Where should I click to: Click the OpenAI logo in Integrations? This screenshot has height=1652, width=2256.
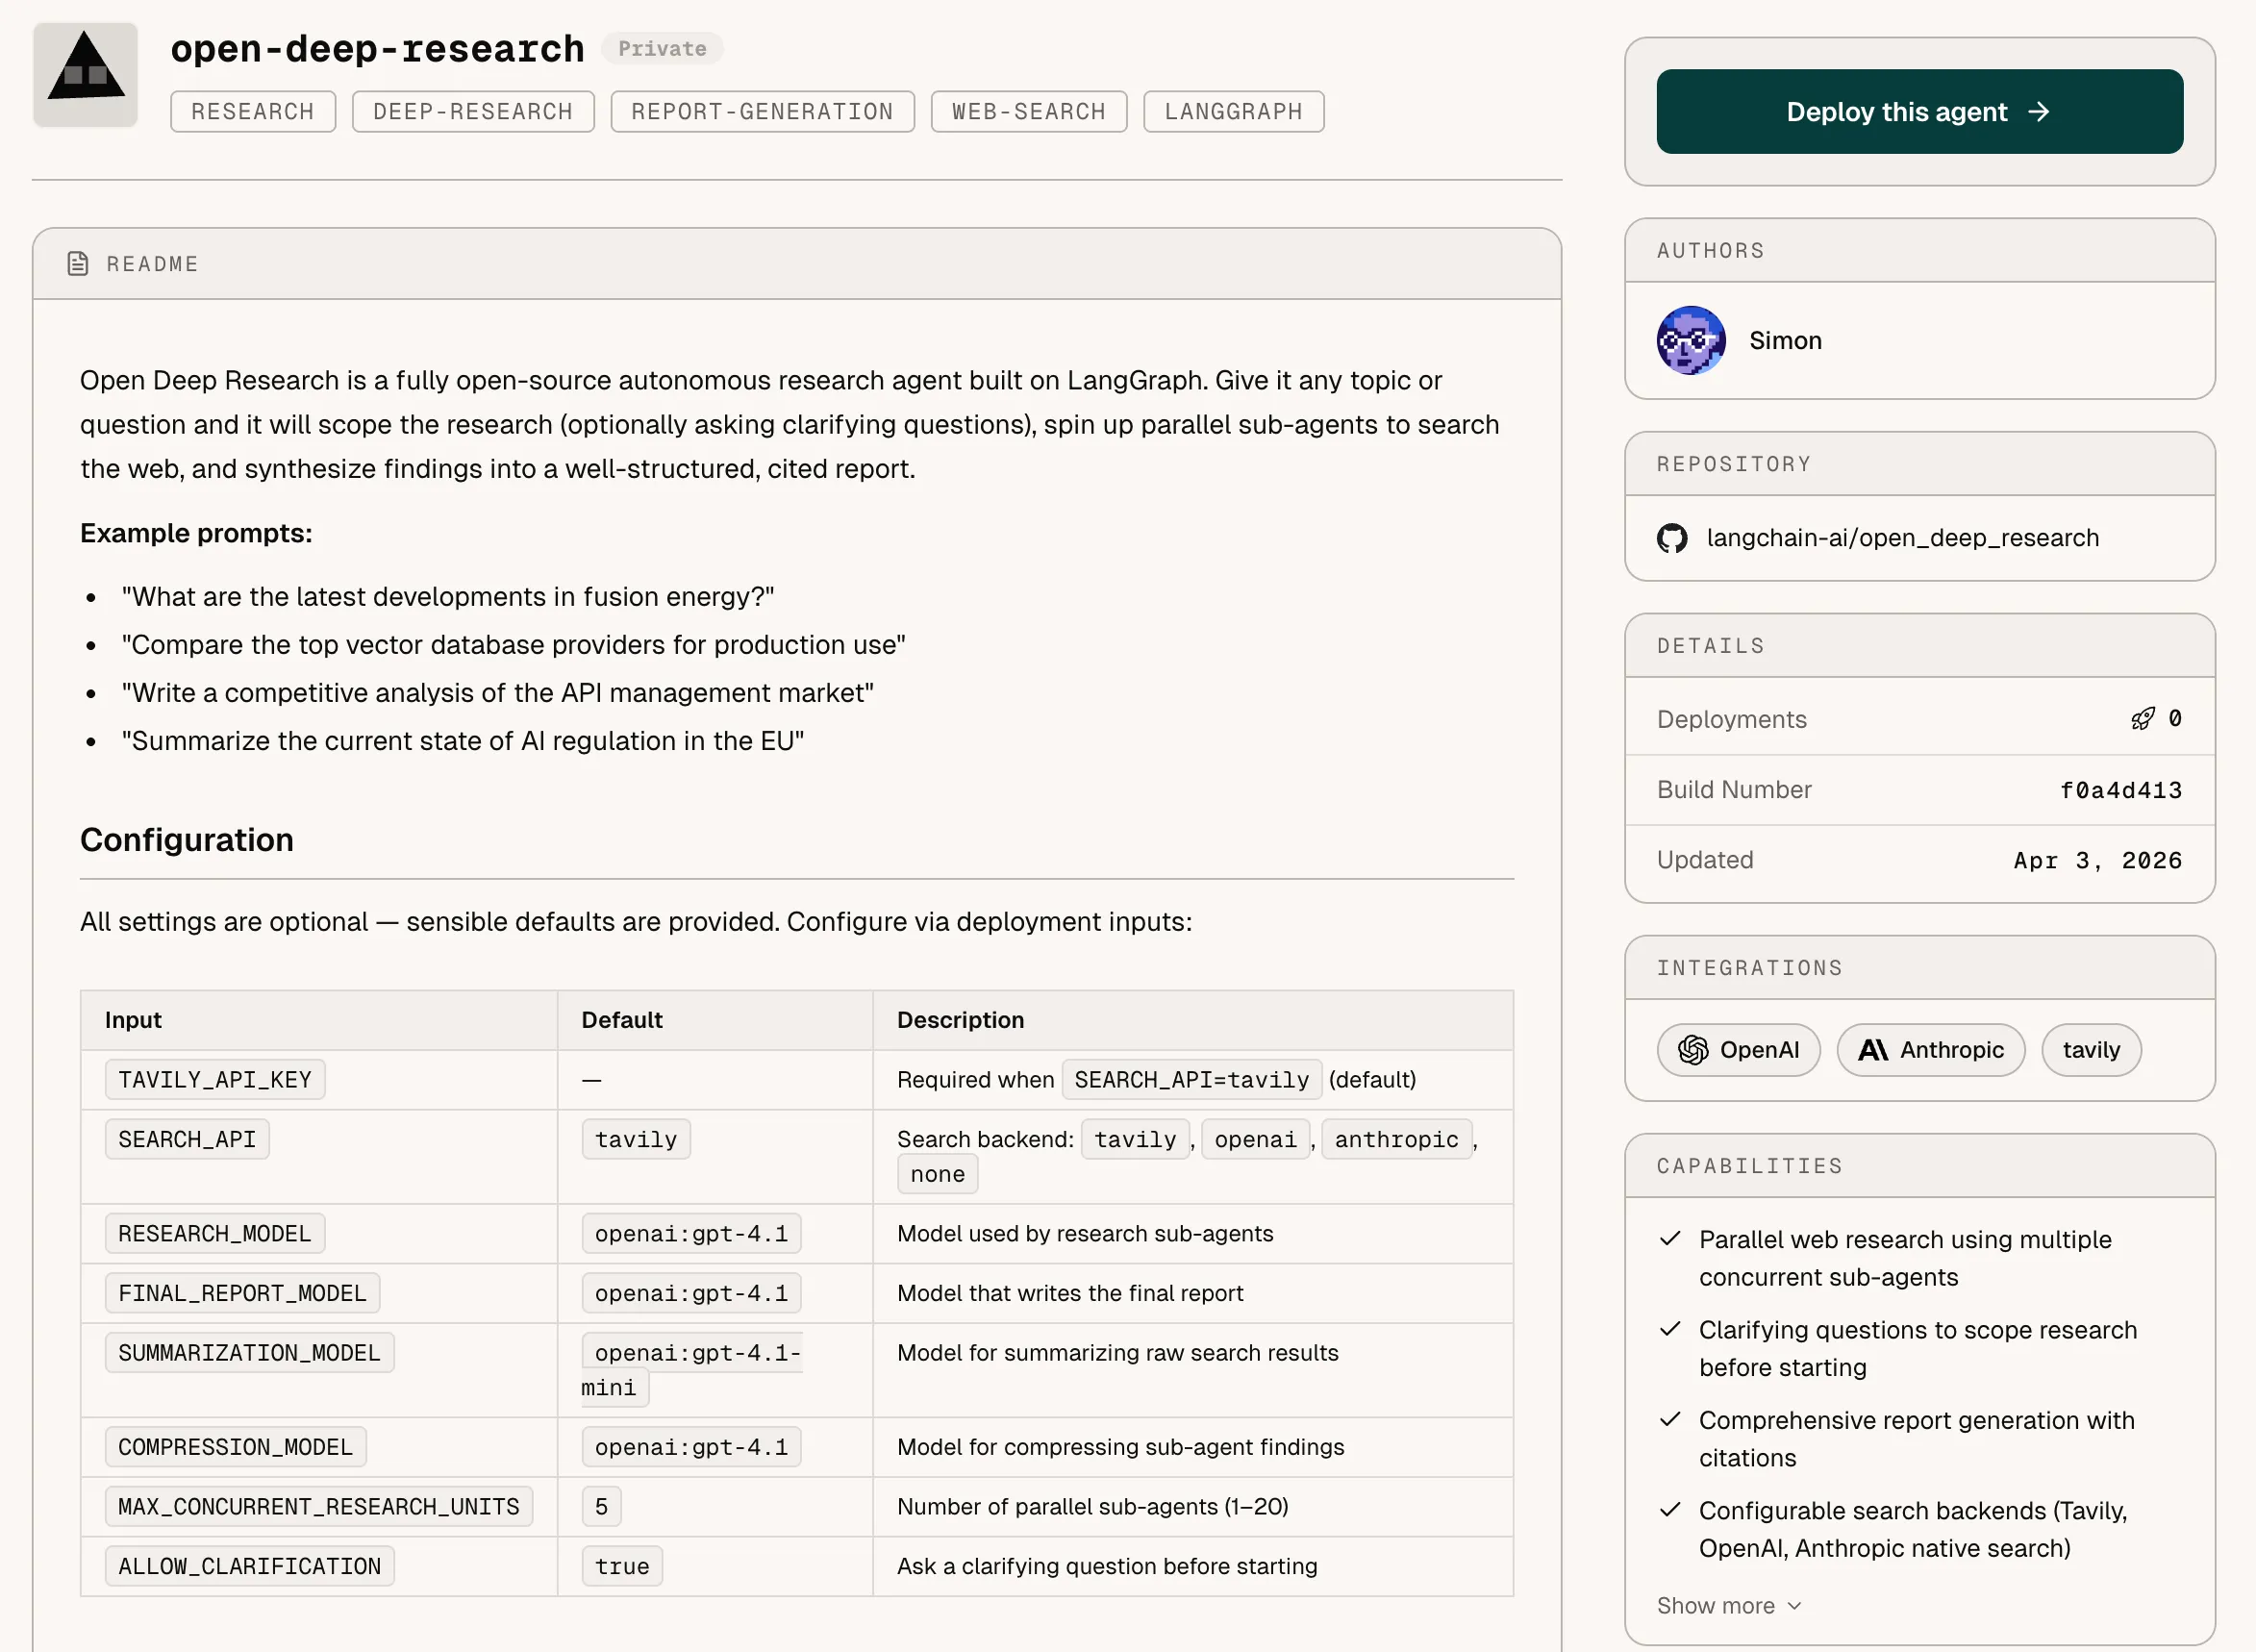click(1693, 1050)
